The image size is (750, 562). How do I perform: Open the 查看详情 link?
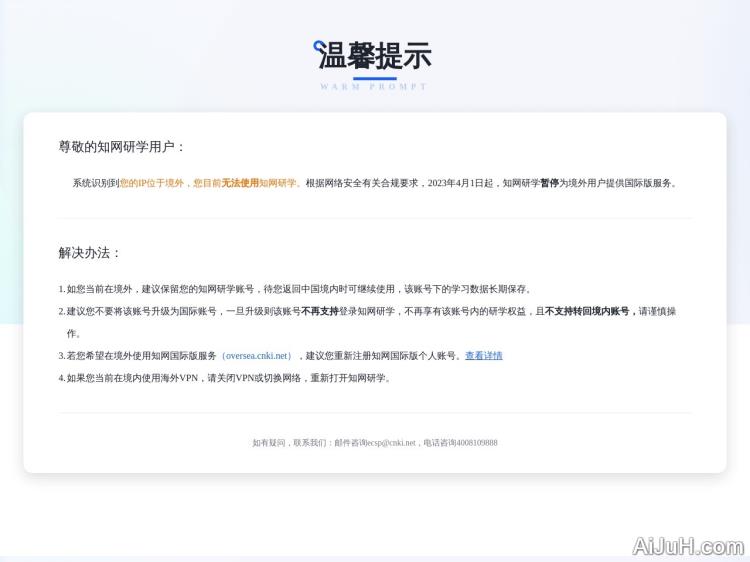[484, 356]
